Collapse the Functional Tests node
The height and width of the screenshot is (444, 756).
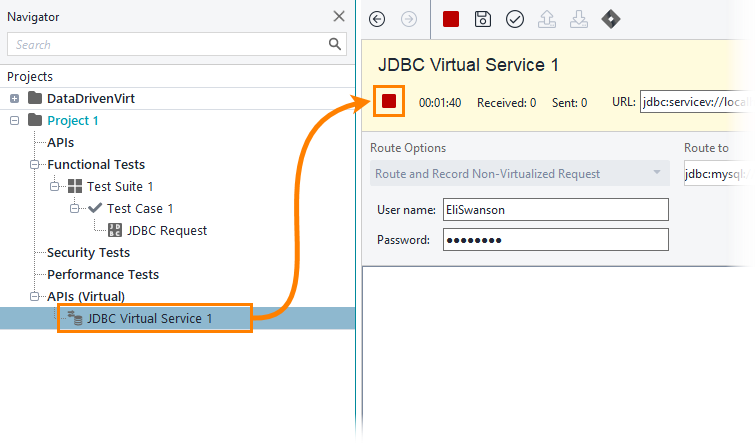[35, 164]
